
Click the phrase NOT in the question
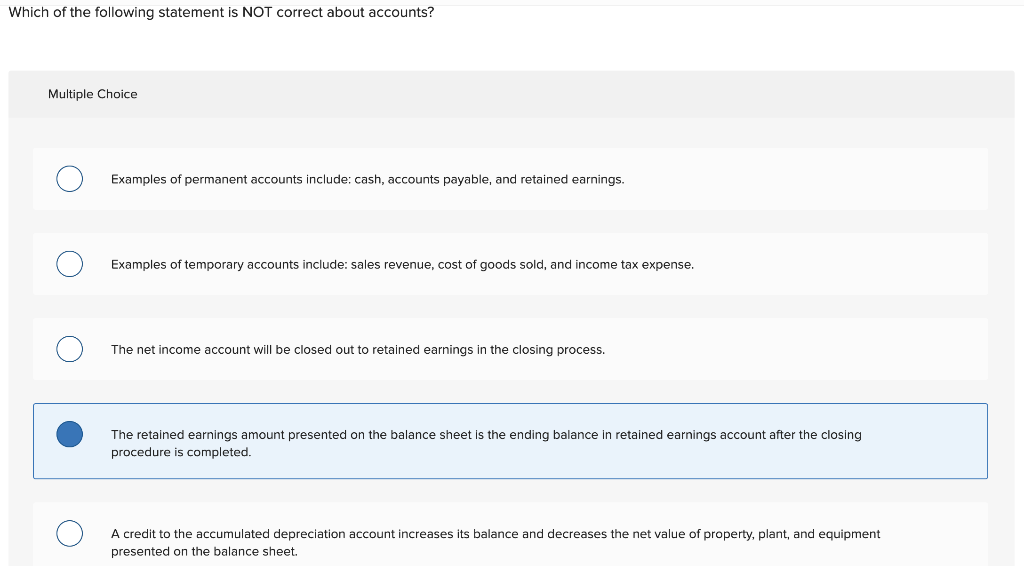pos(254,12)
